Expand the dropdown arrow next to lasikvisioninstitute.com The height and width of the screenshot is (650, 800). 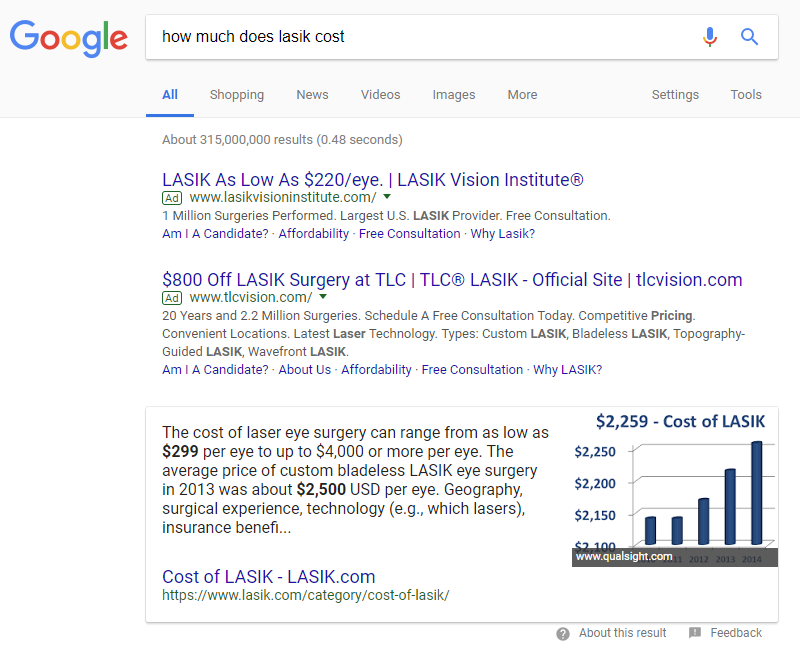(x=387, y=196)
